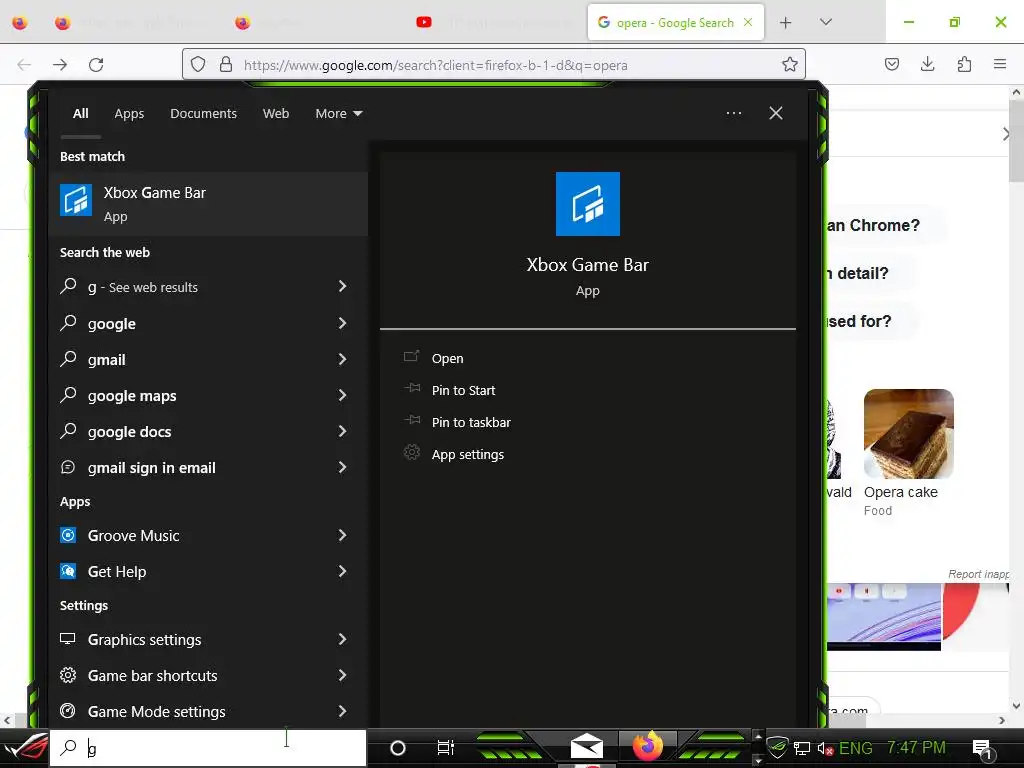
Task: Click Pin to taskbar action
Action: click(x=471, y=423)
